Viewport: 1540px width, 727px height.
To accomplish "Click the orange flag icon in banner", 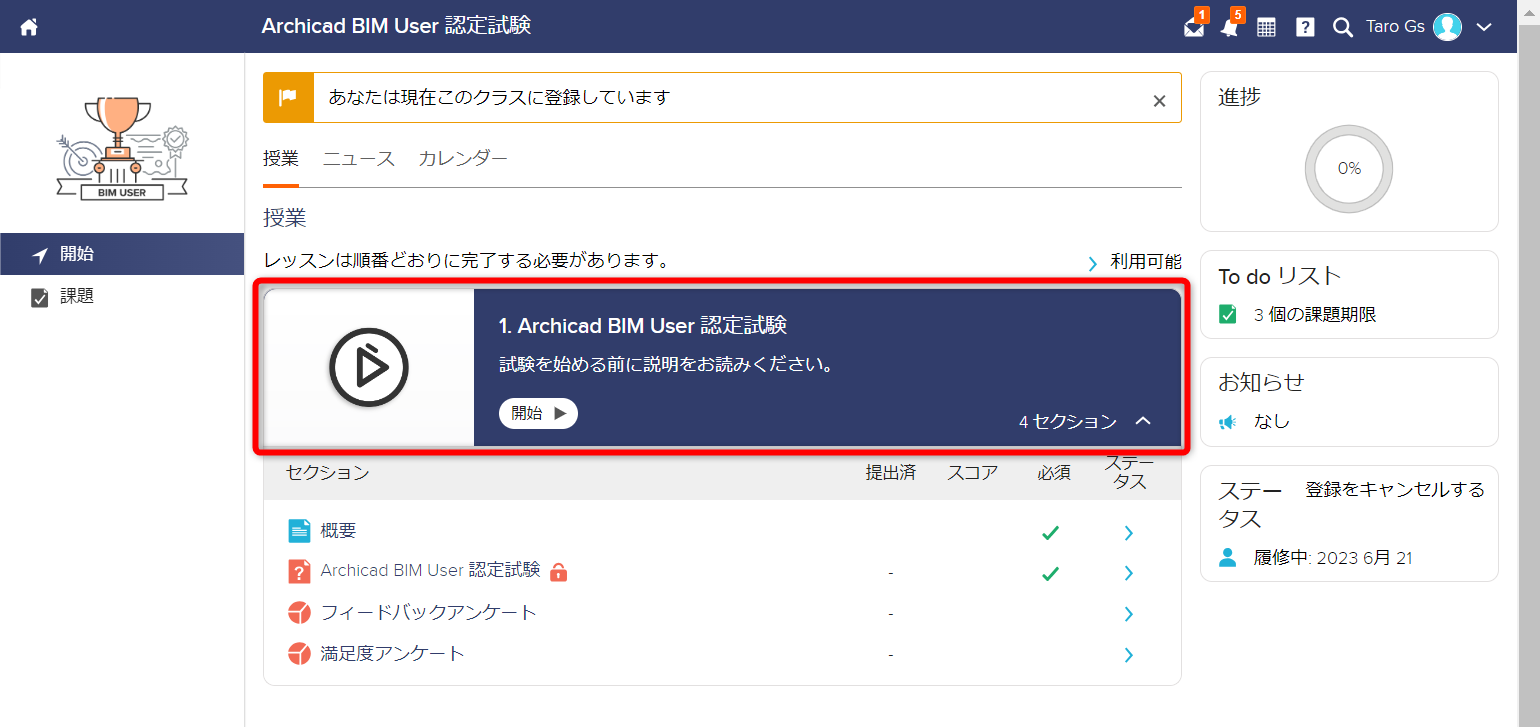I will 288,97.
